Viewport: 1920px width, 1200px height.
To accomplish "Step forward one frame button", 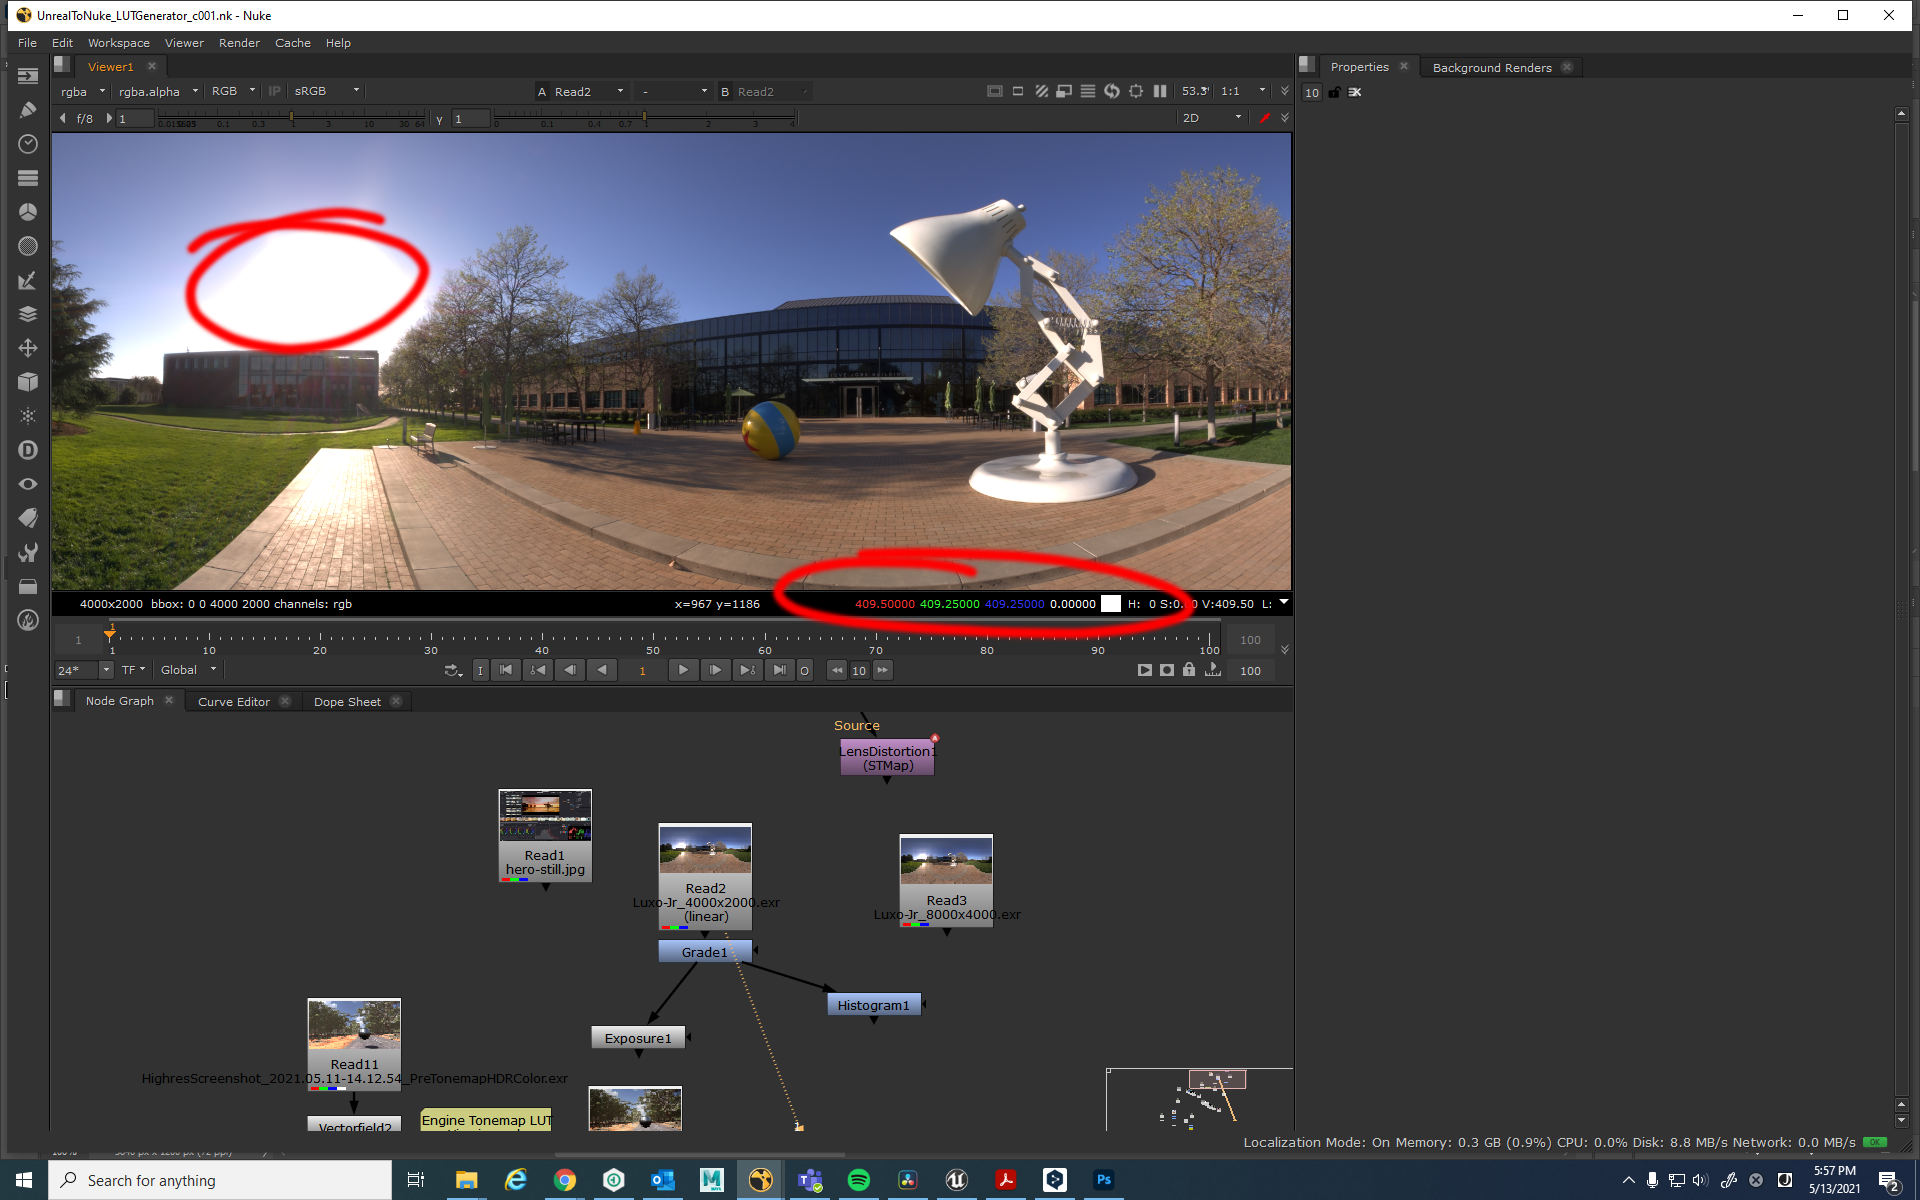I will 715,670.
